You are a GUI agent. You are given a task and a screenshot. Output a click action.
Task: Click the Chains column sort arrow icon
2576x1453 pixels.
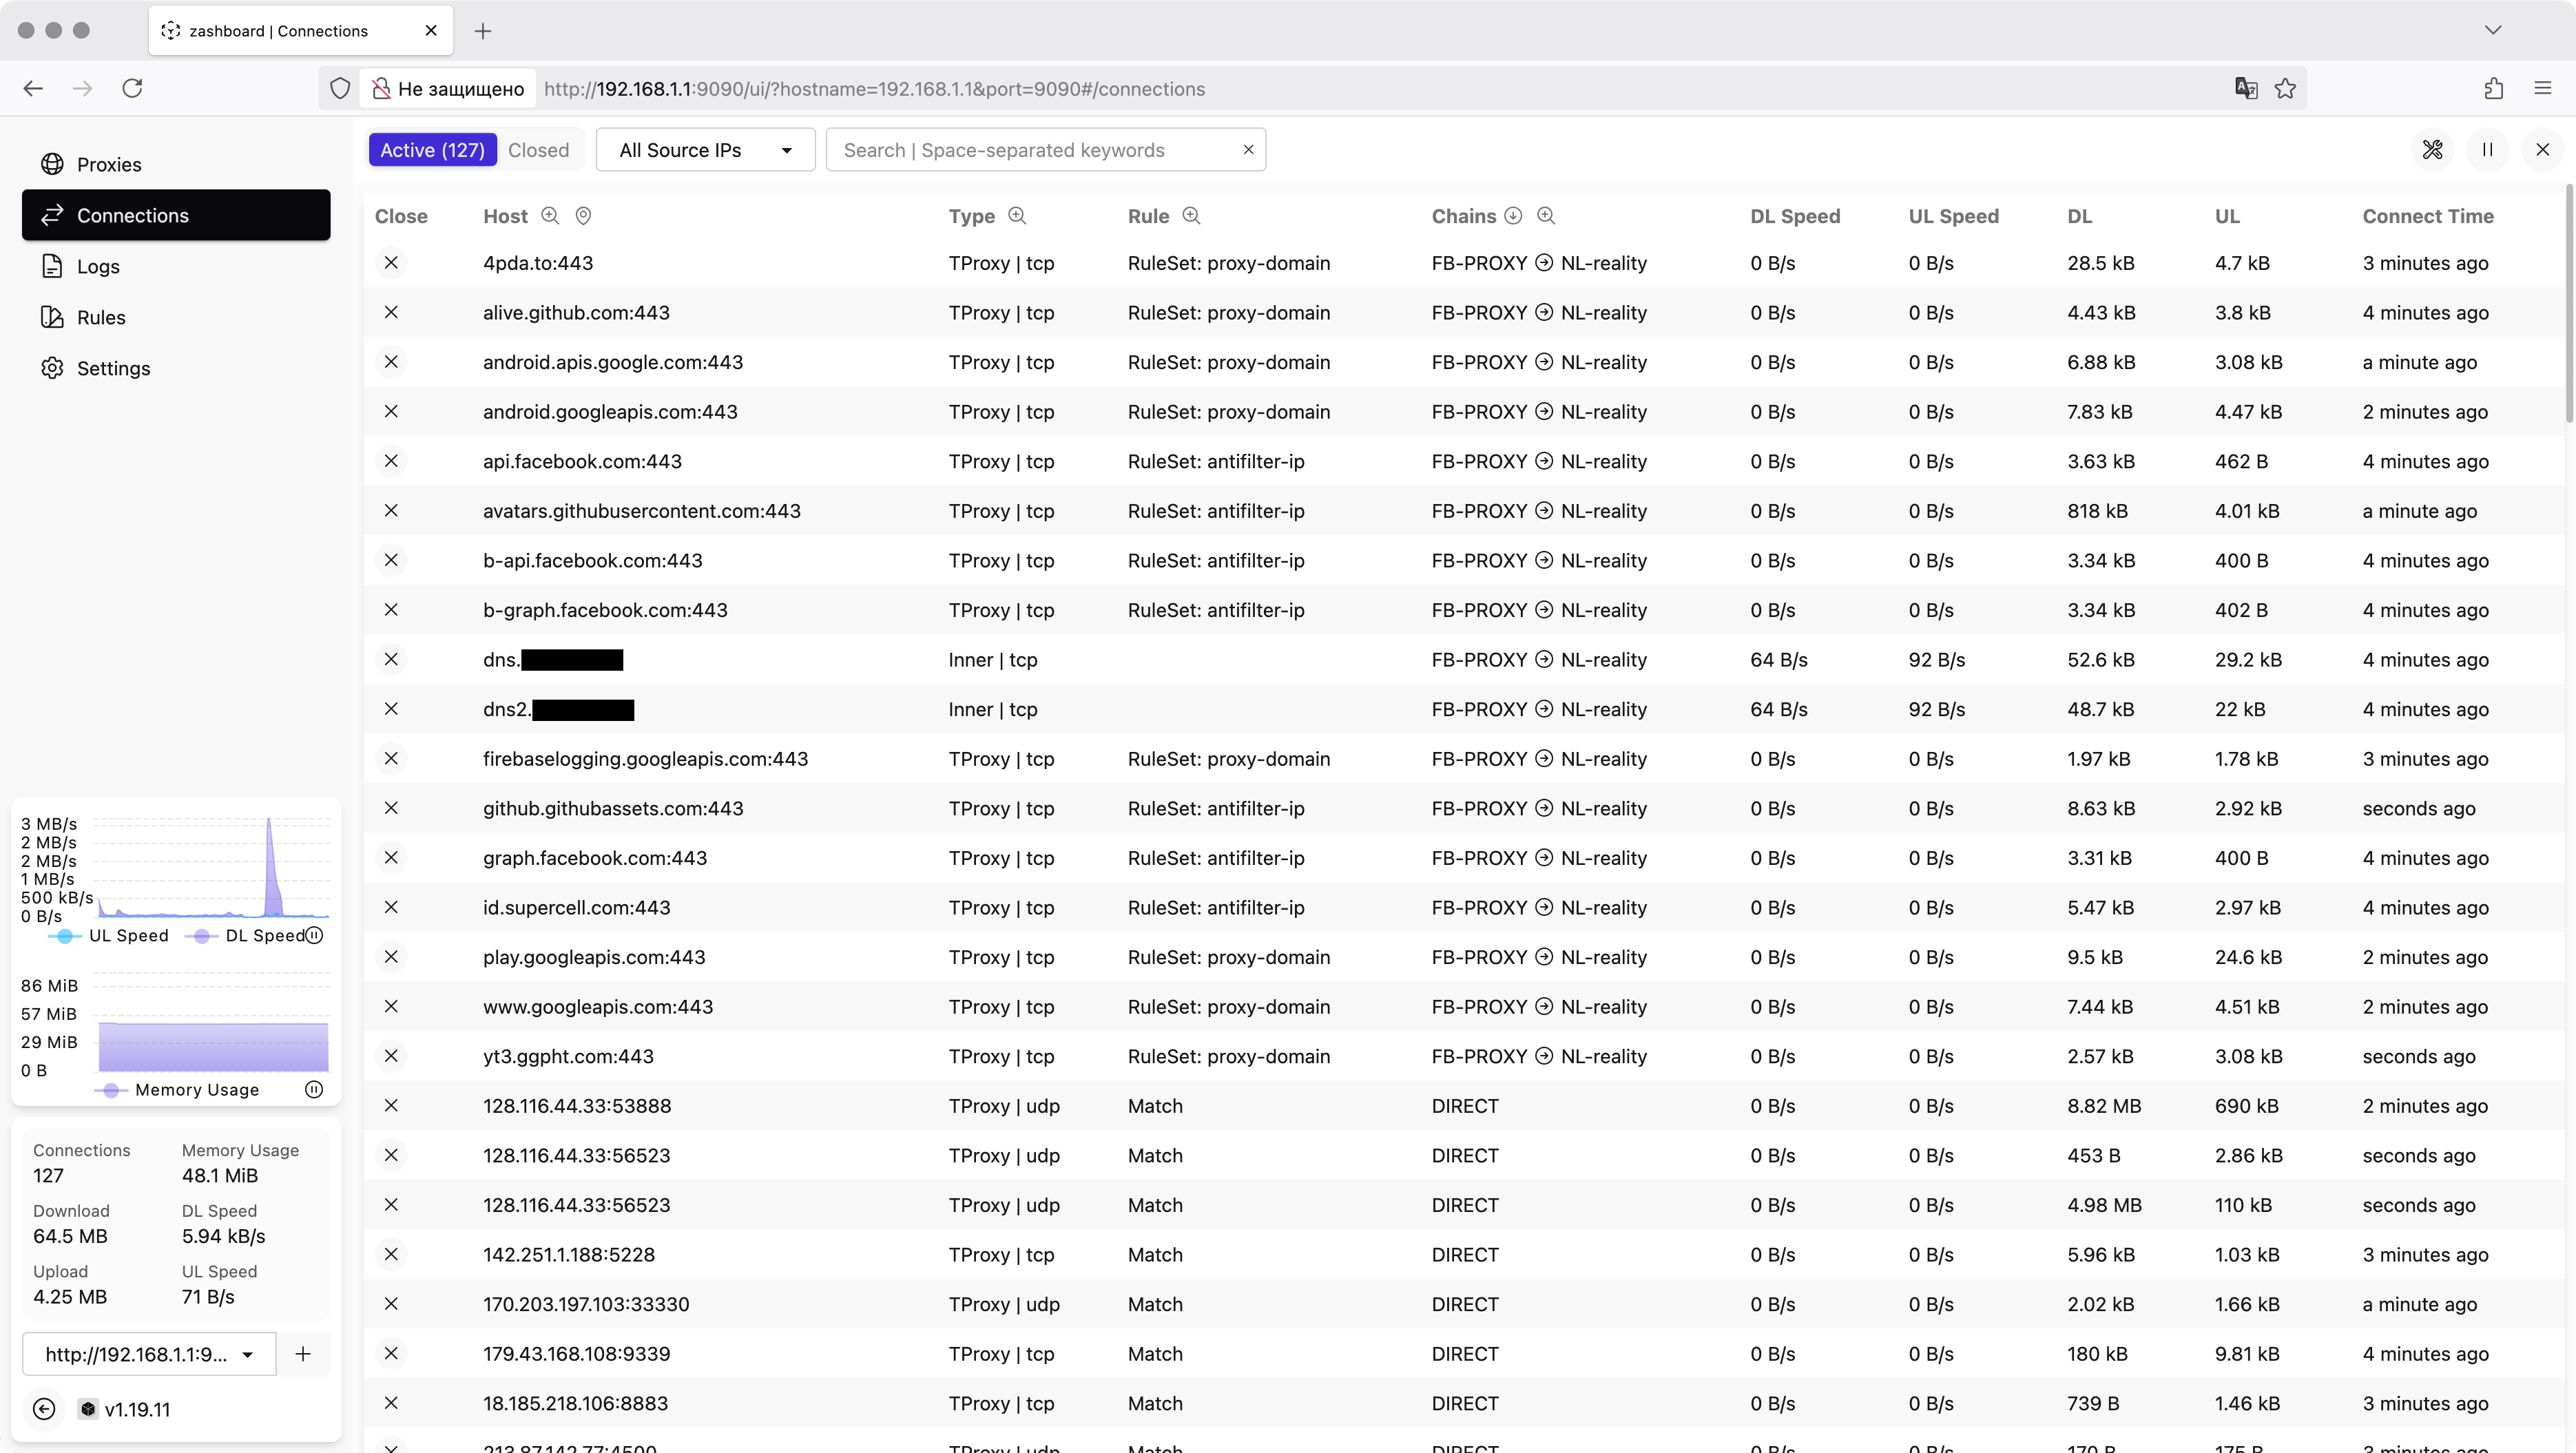tap(1513, 216)
